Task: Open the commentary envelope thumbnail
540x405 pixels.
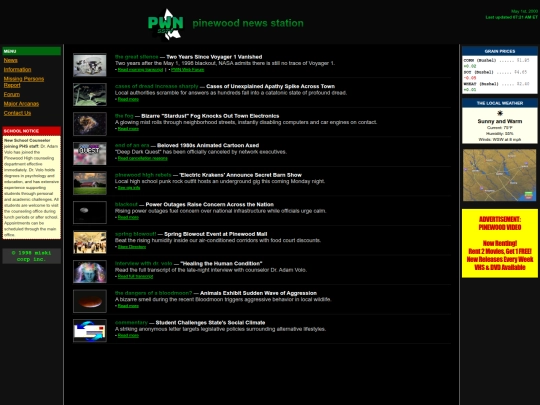Action: [90, 331]
